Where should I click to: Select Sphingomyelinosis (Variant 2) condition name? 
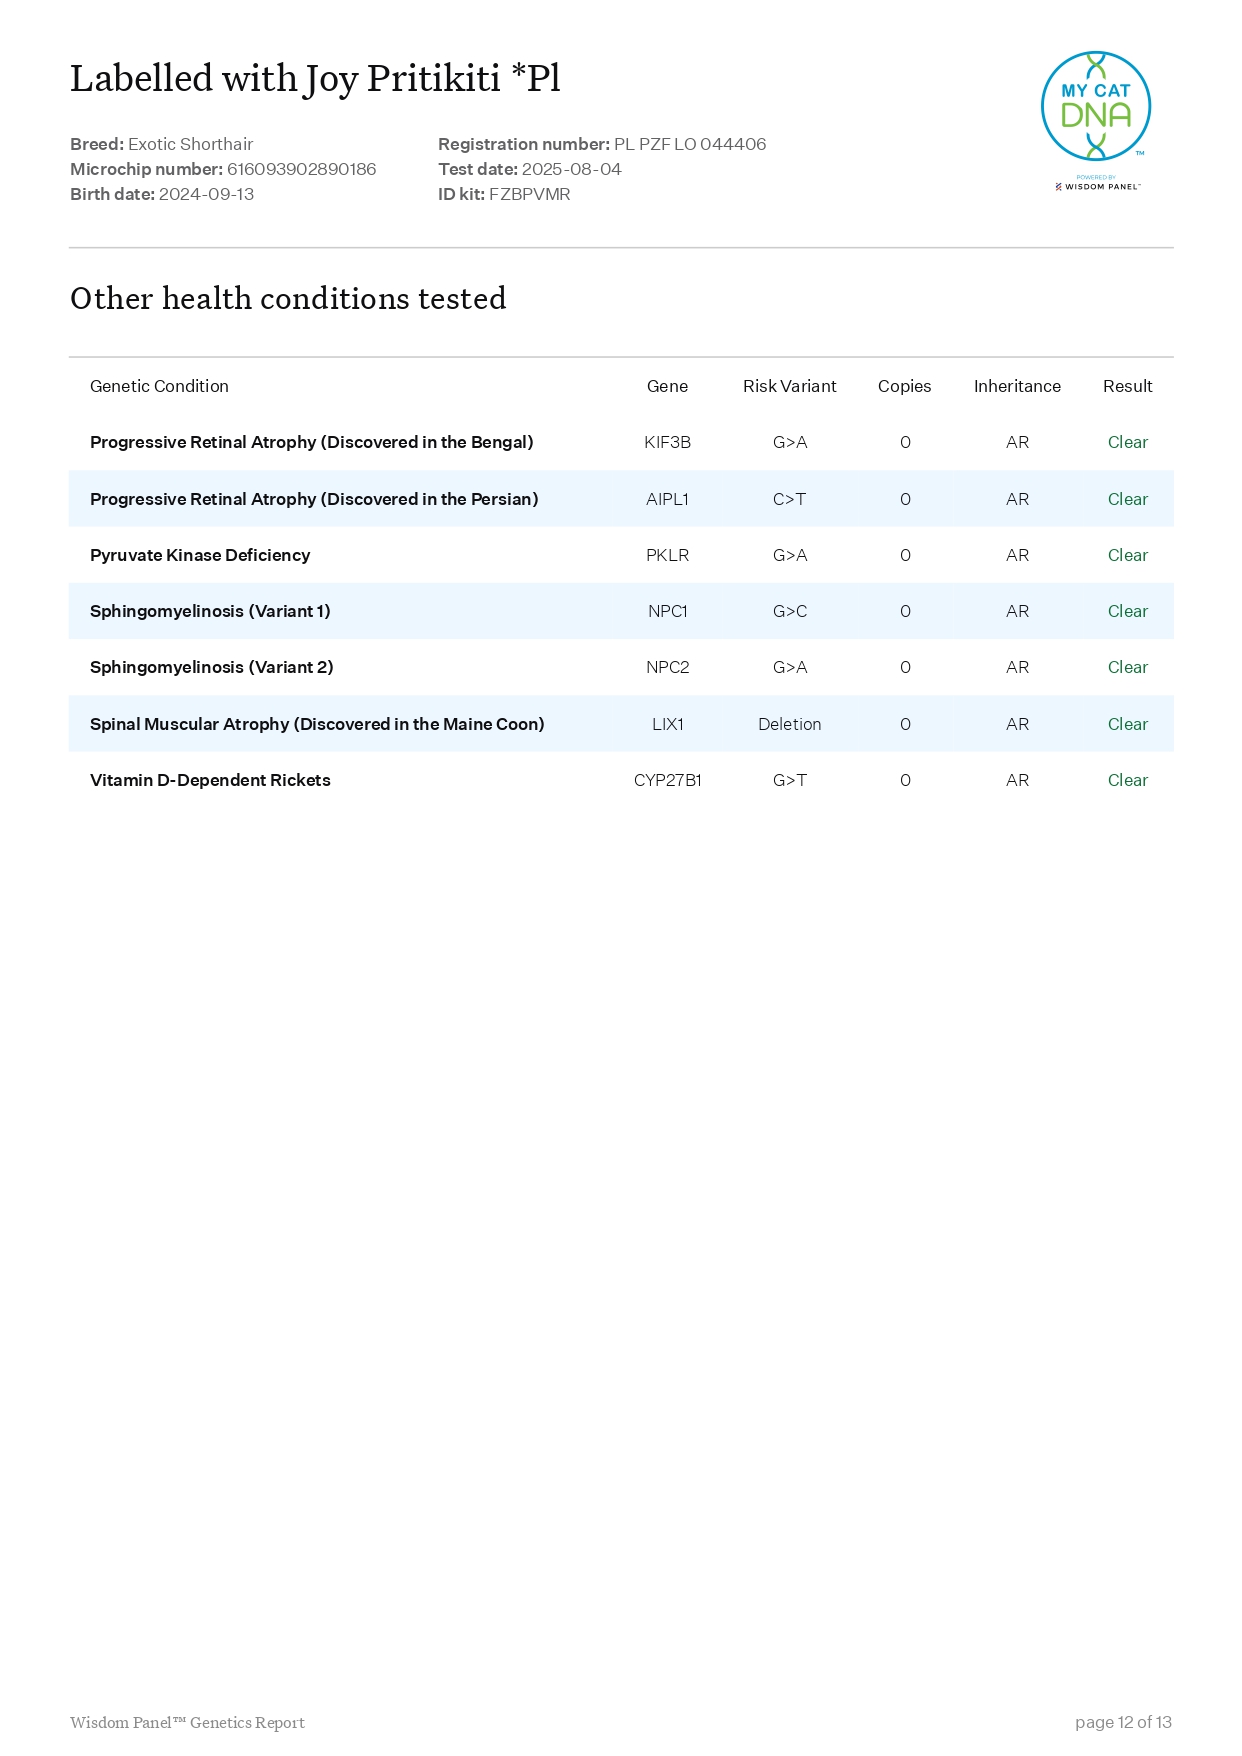(x=211, y=667)
